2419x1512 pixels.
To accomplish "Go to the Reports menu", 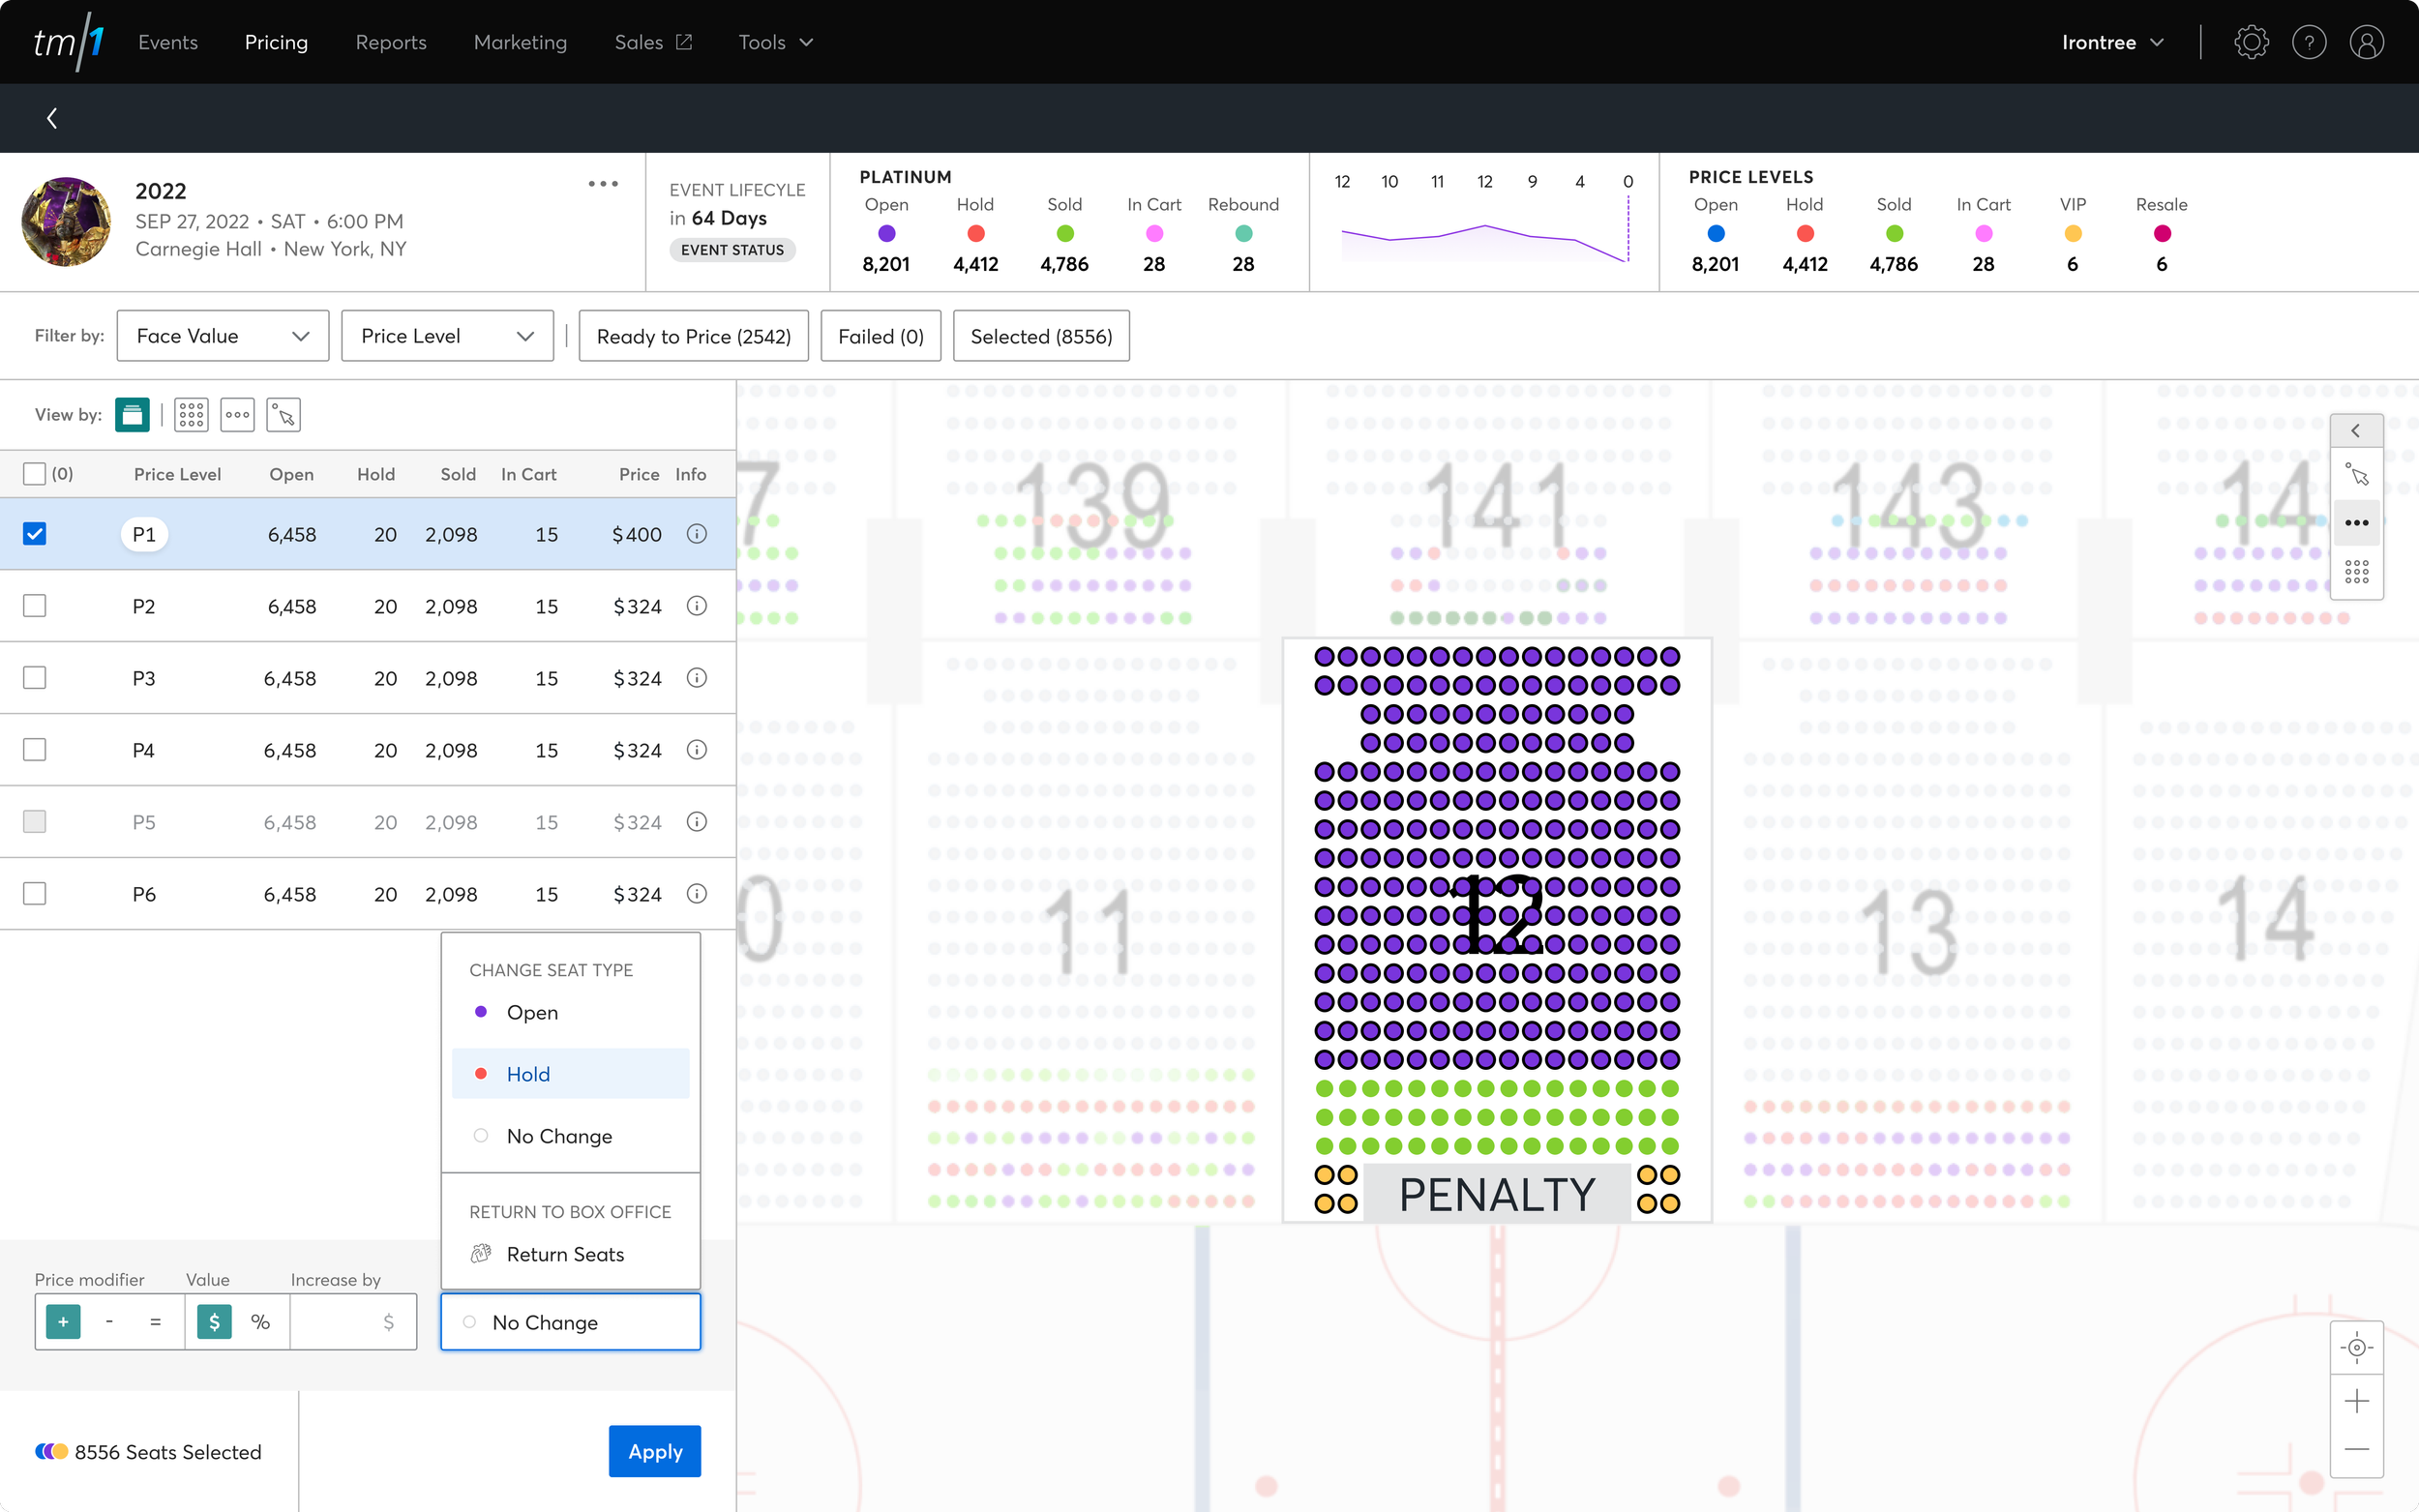I will click(390, 42).
